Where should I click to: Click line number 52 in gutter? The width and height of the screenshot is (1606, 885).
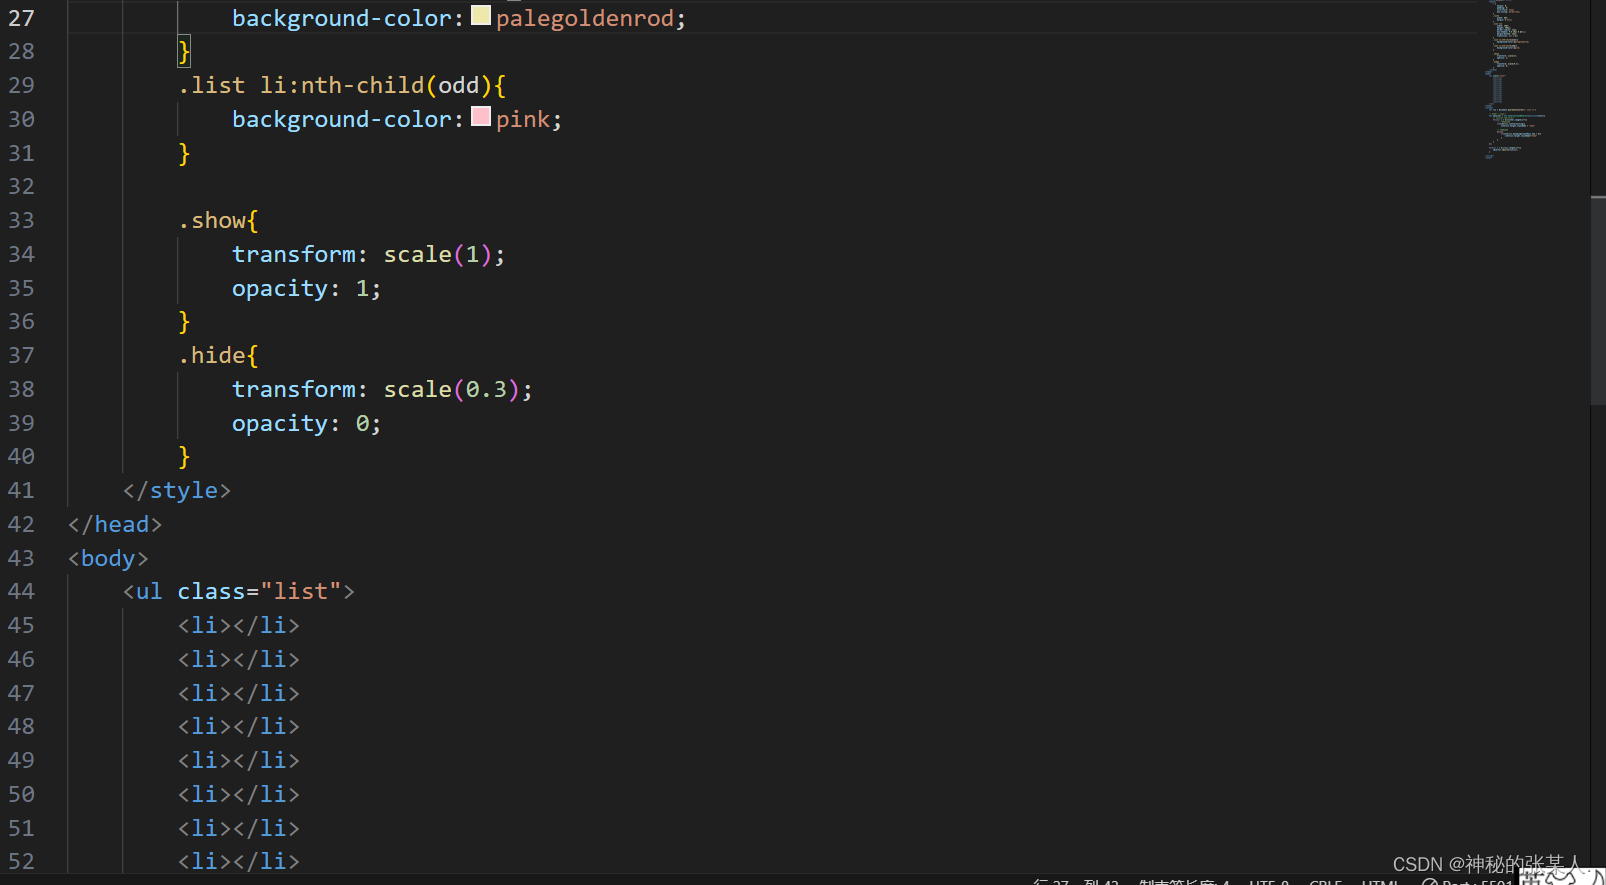(x=21, y=861)
